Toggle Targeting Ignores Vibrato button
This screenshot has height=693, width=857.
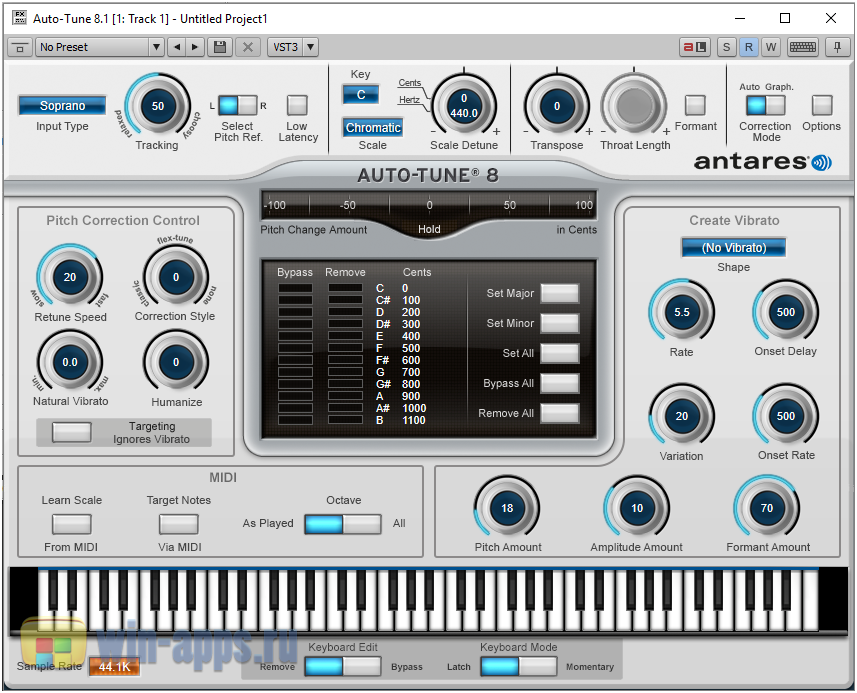72,432
